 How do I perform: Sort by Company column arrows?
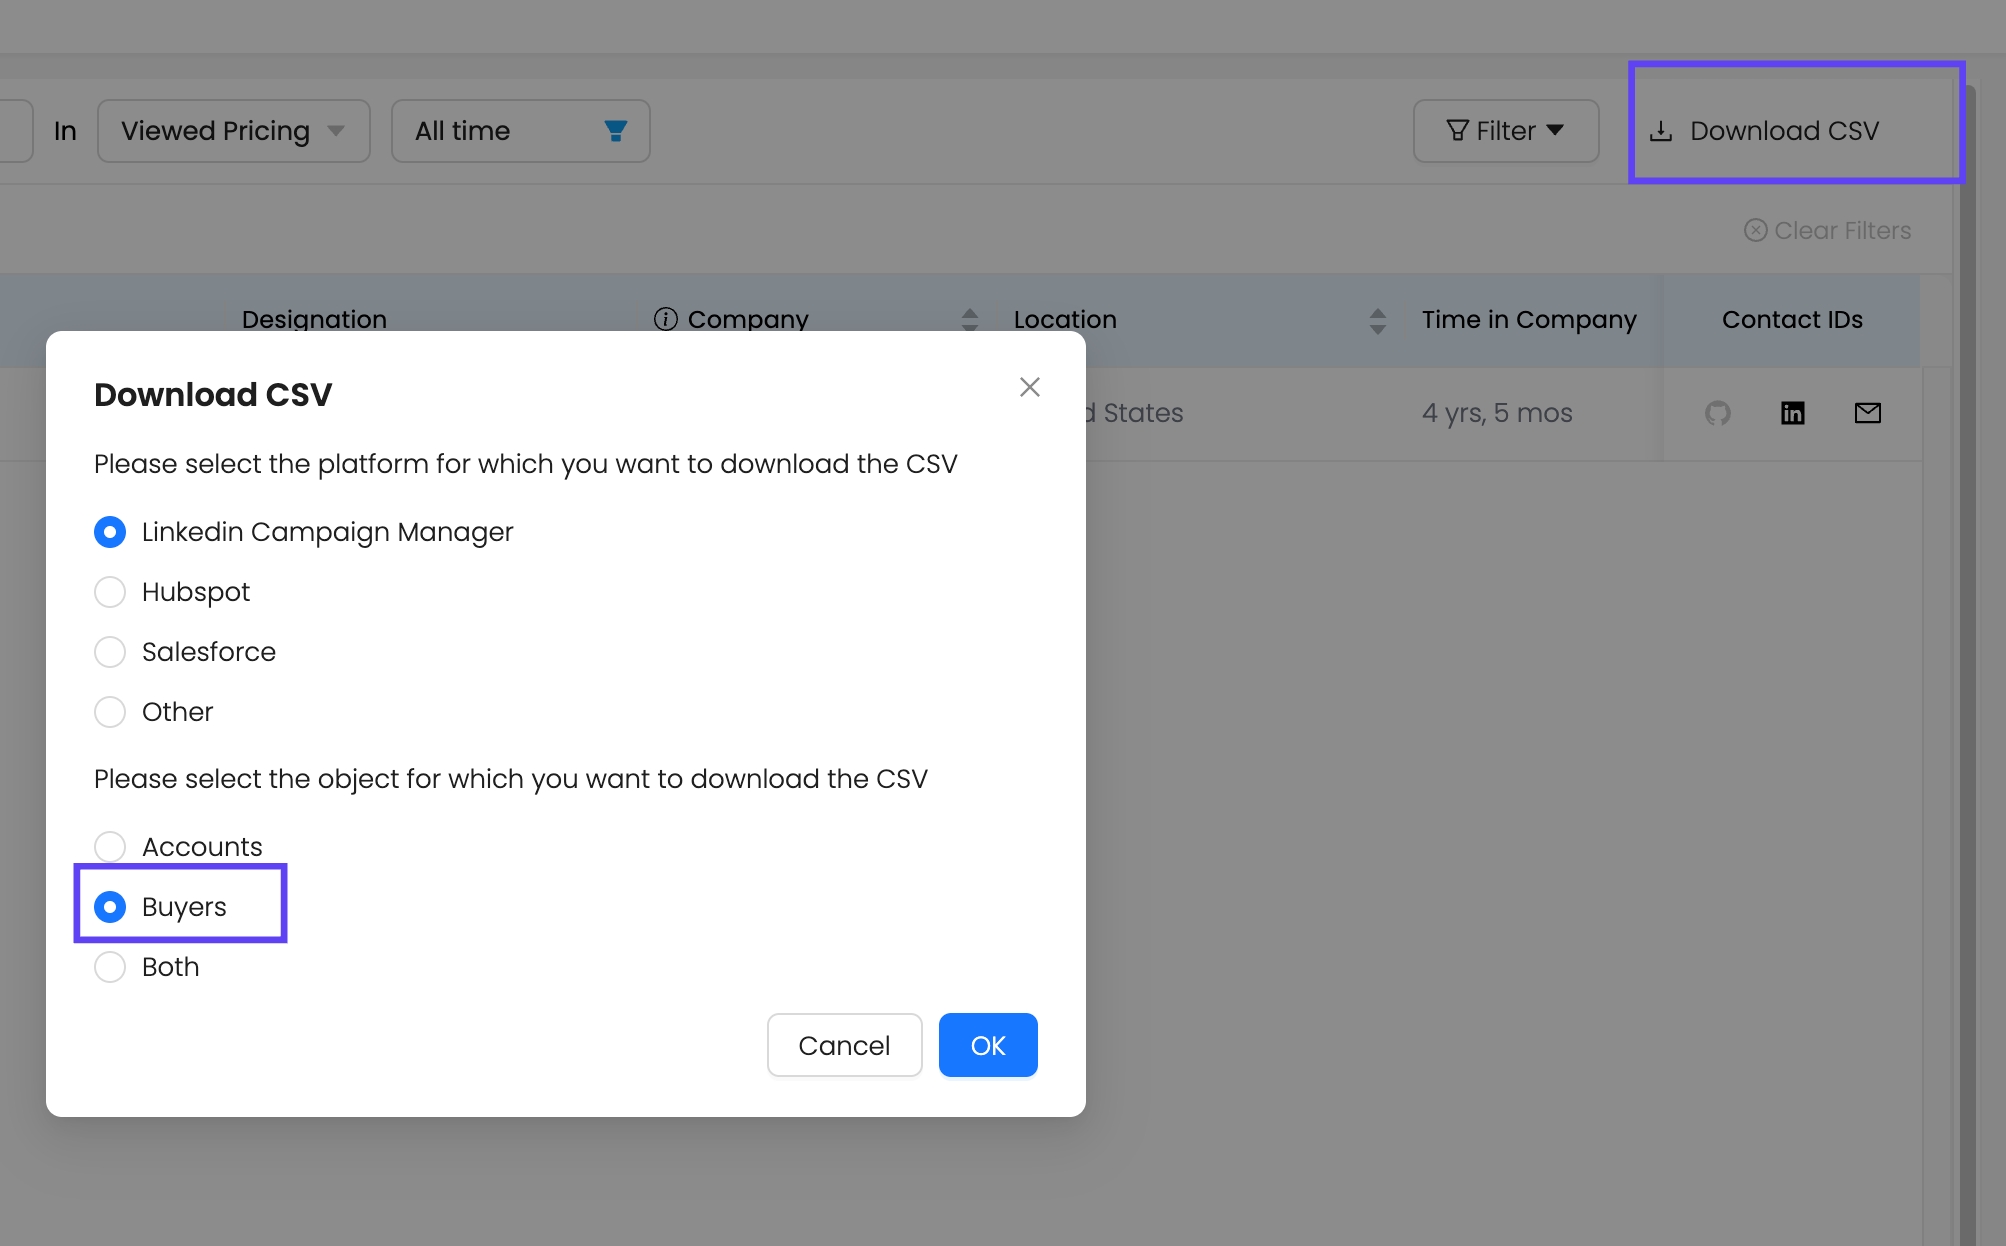point(969,320)
